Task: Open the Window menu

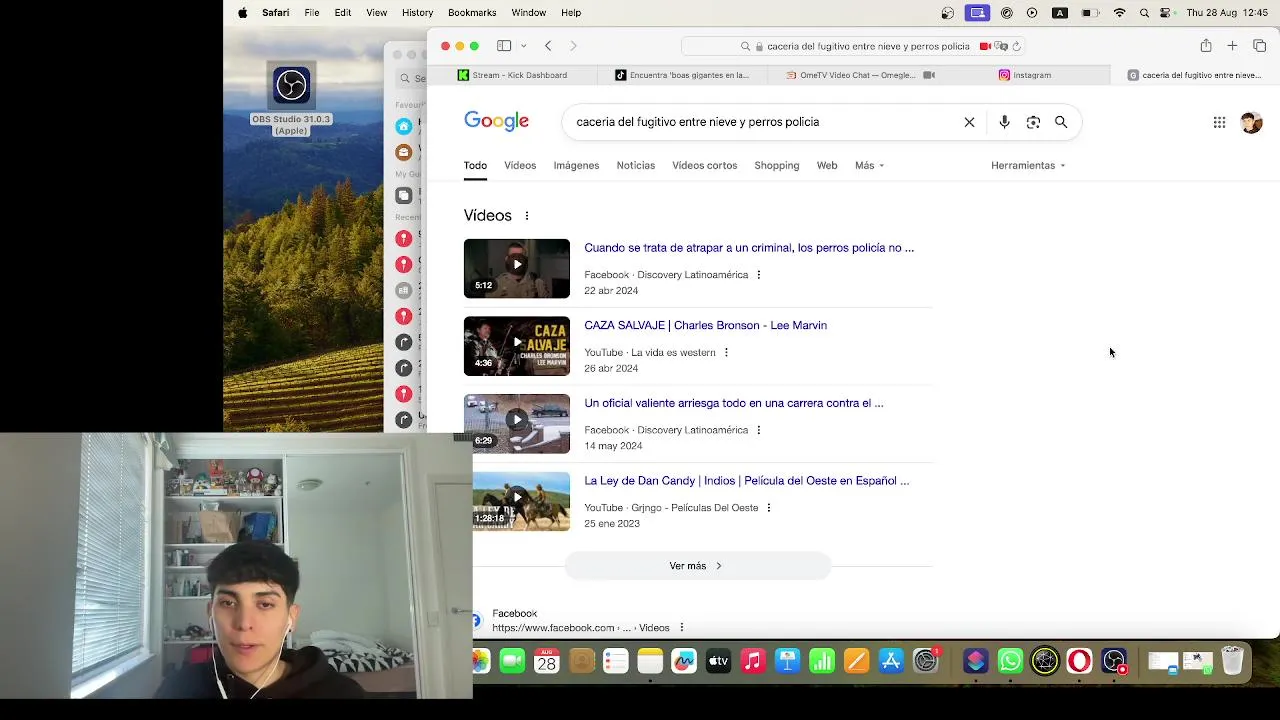Action: tap(528, 13)
